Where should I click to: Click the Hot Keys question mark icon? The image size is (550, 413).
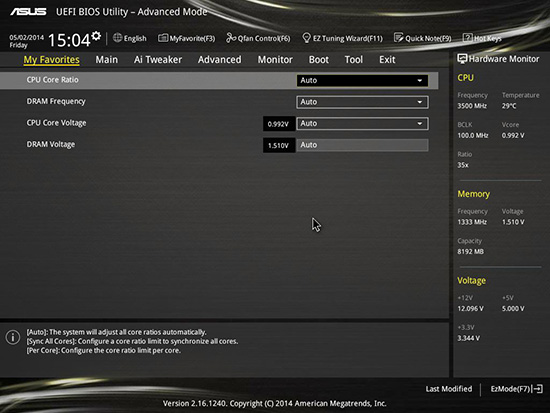(468, 38)
